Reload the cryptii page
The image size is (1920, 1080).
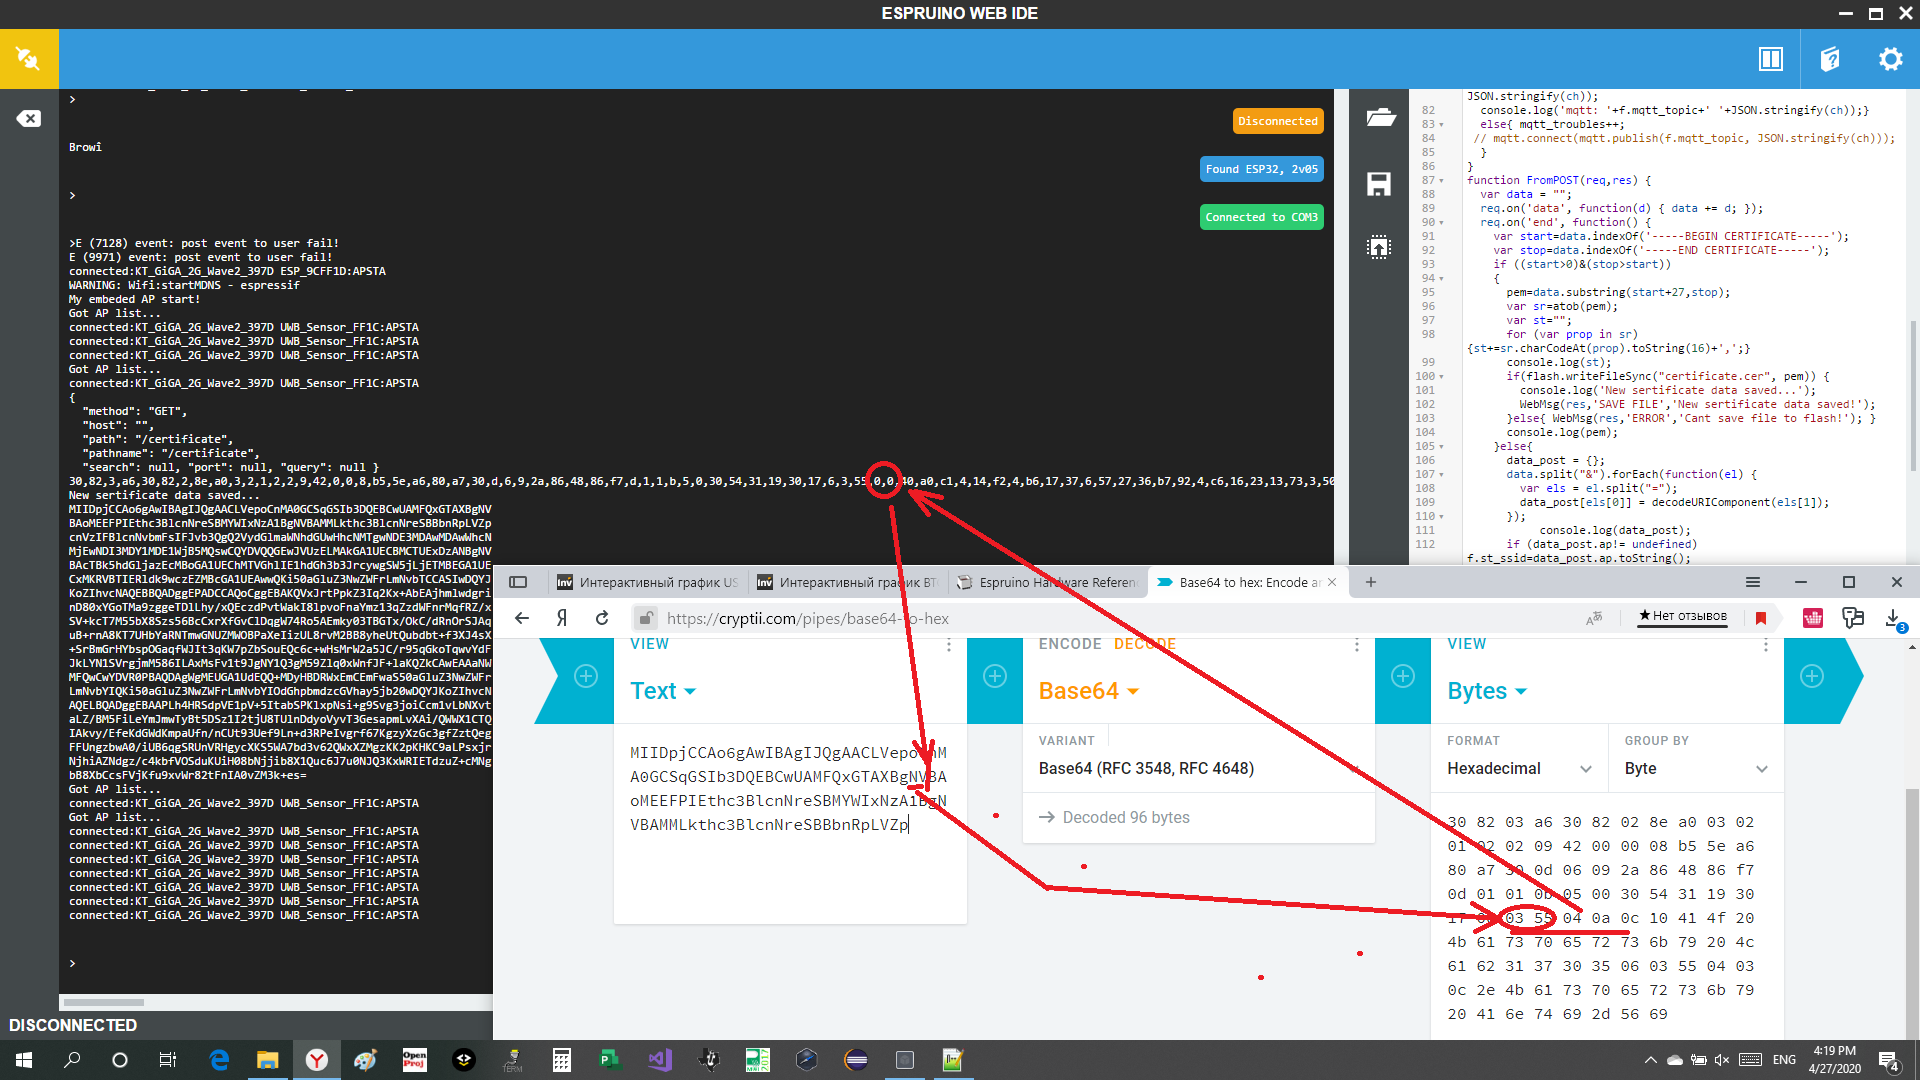pyautogui.click(x=602, y=618)
